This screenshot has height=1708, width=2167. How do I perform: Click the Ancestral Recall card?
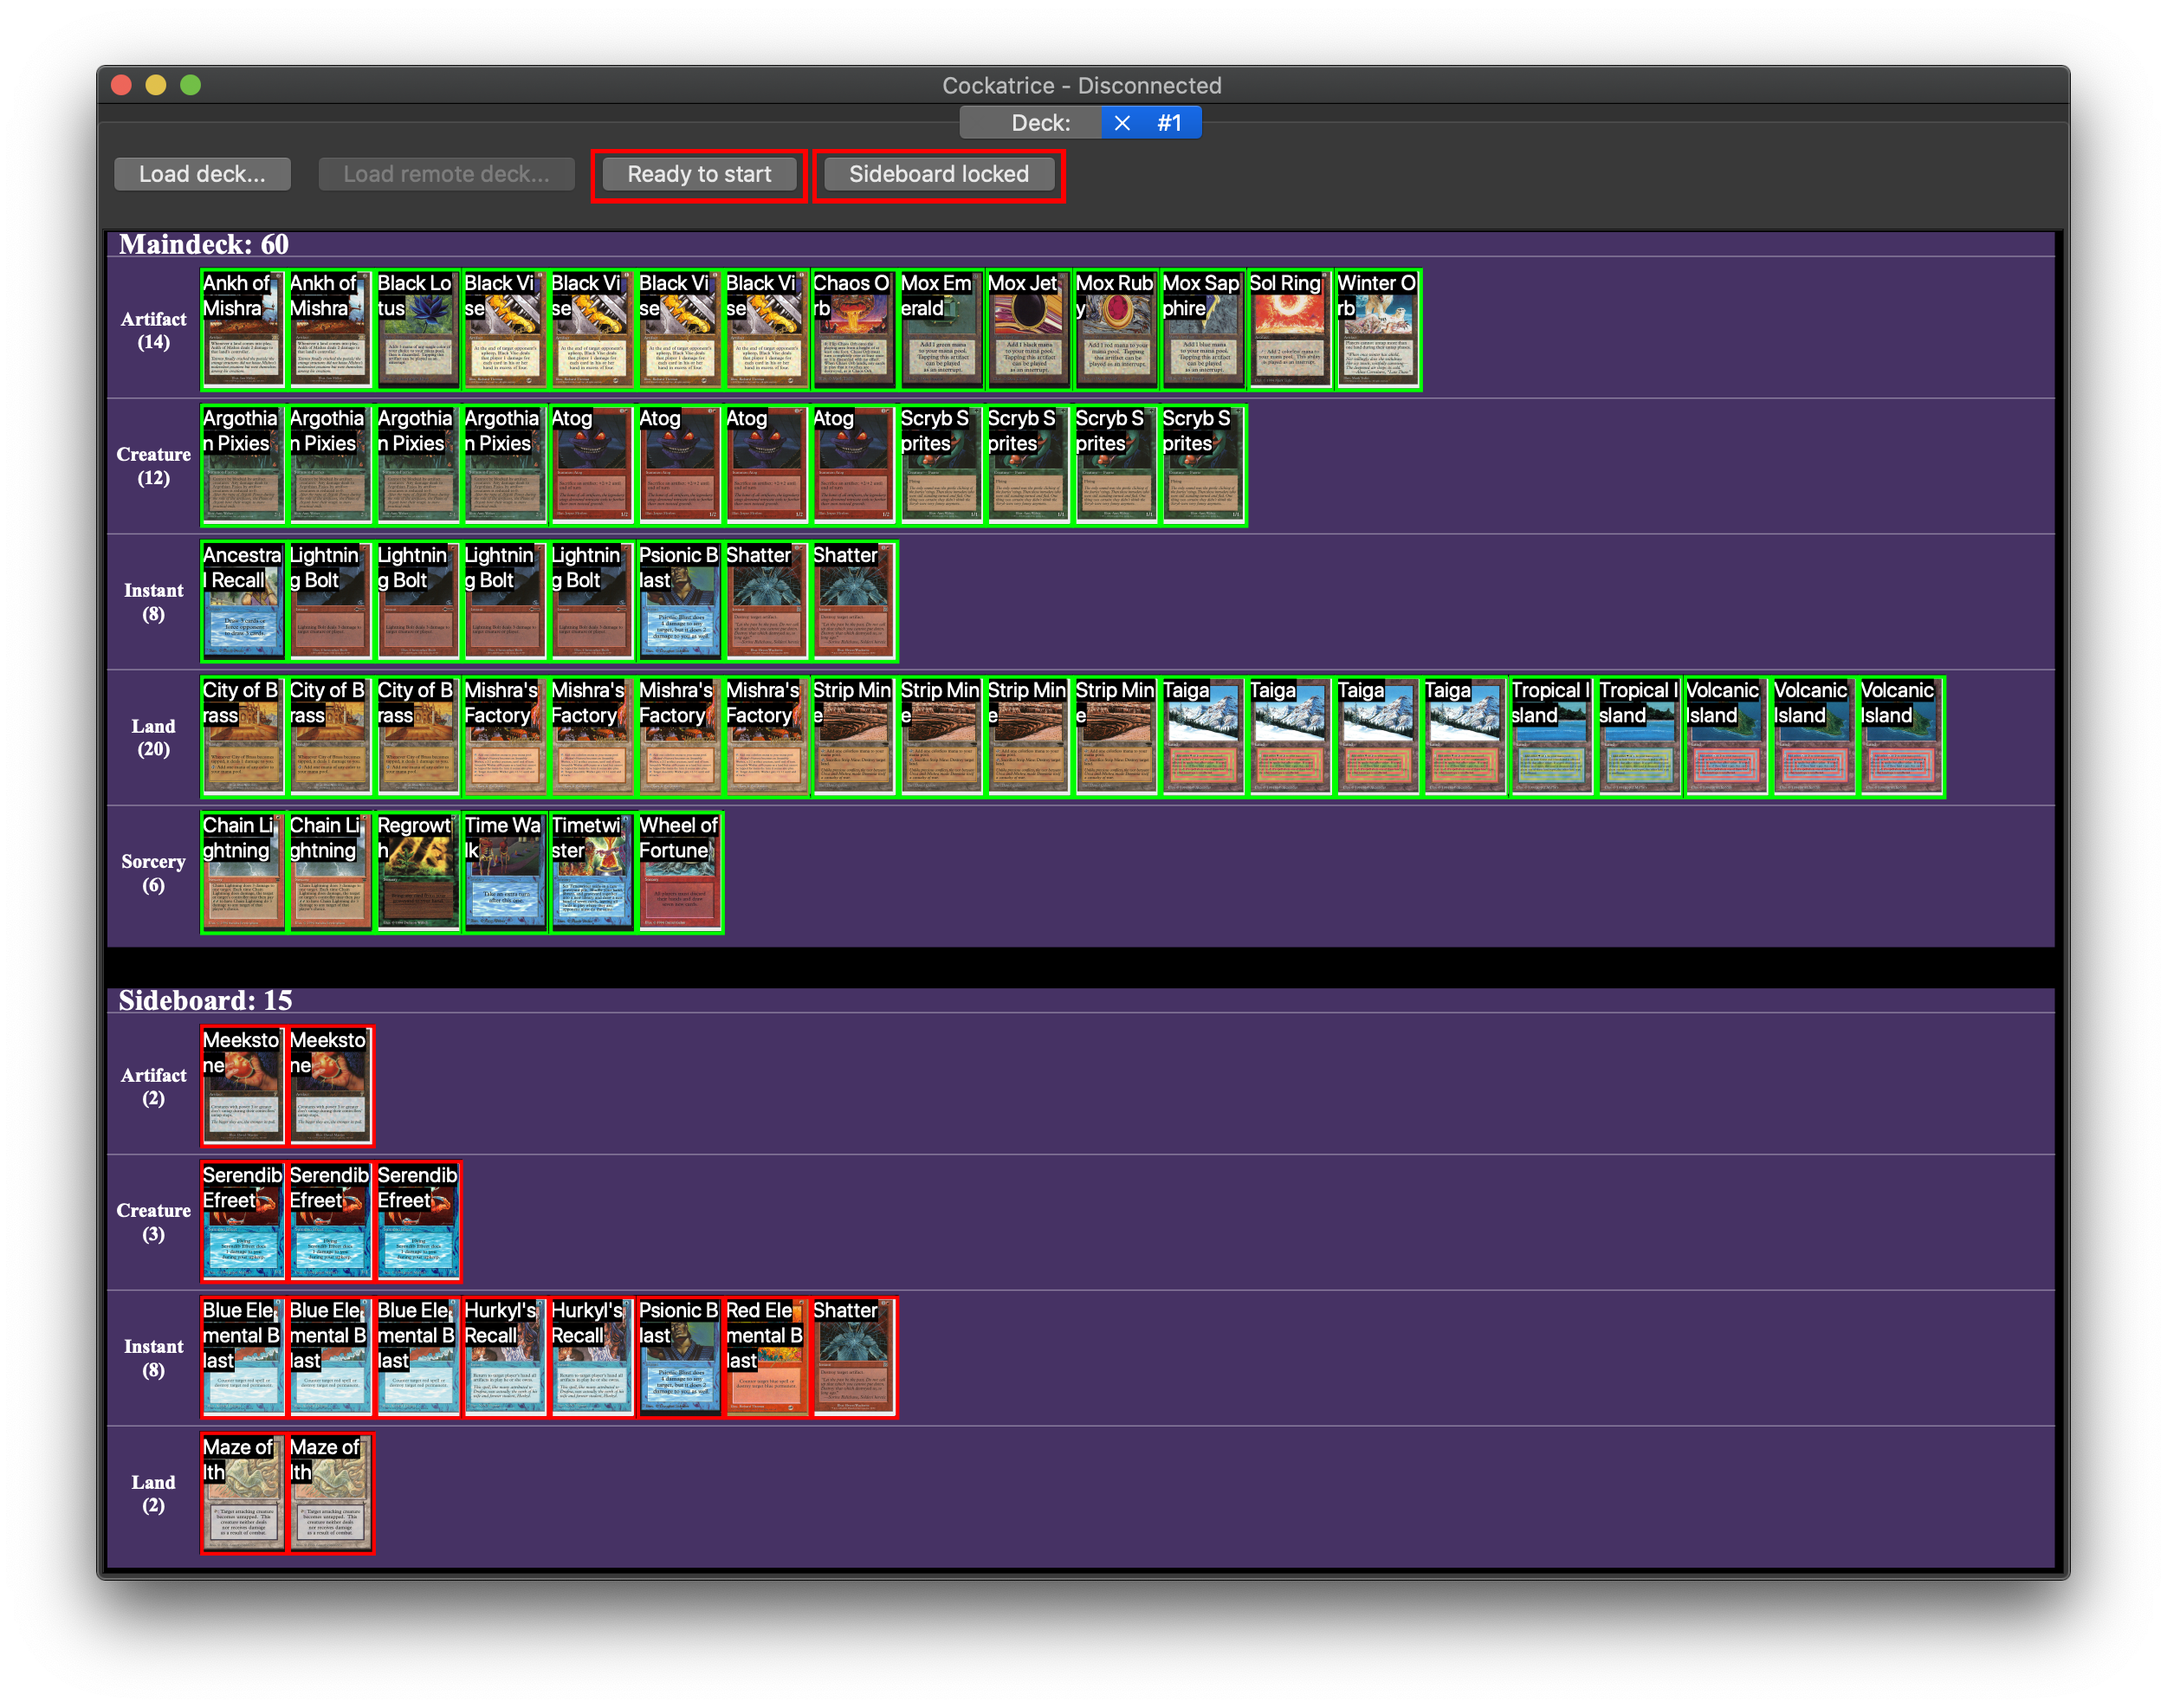tap(242, 602)
